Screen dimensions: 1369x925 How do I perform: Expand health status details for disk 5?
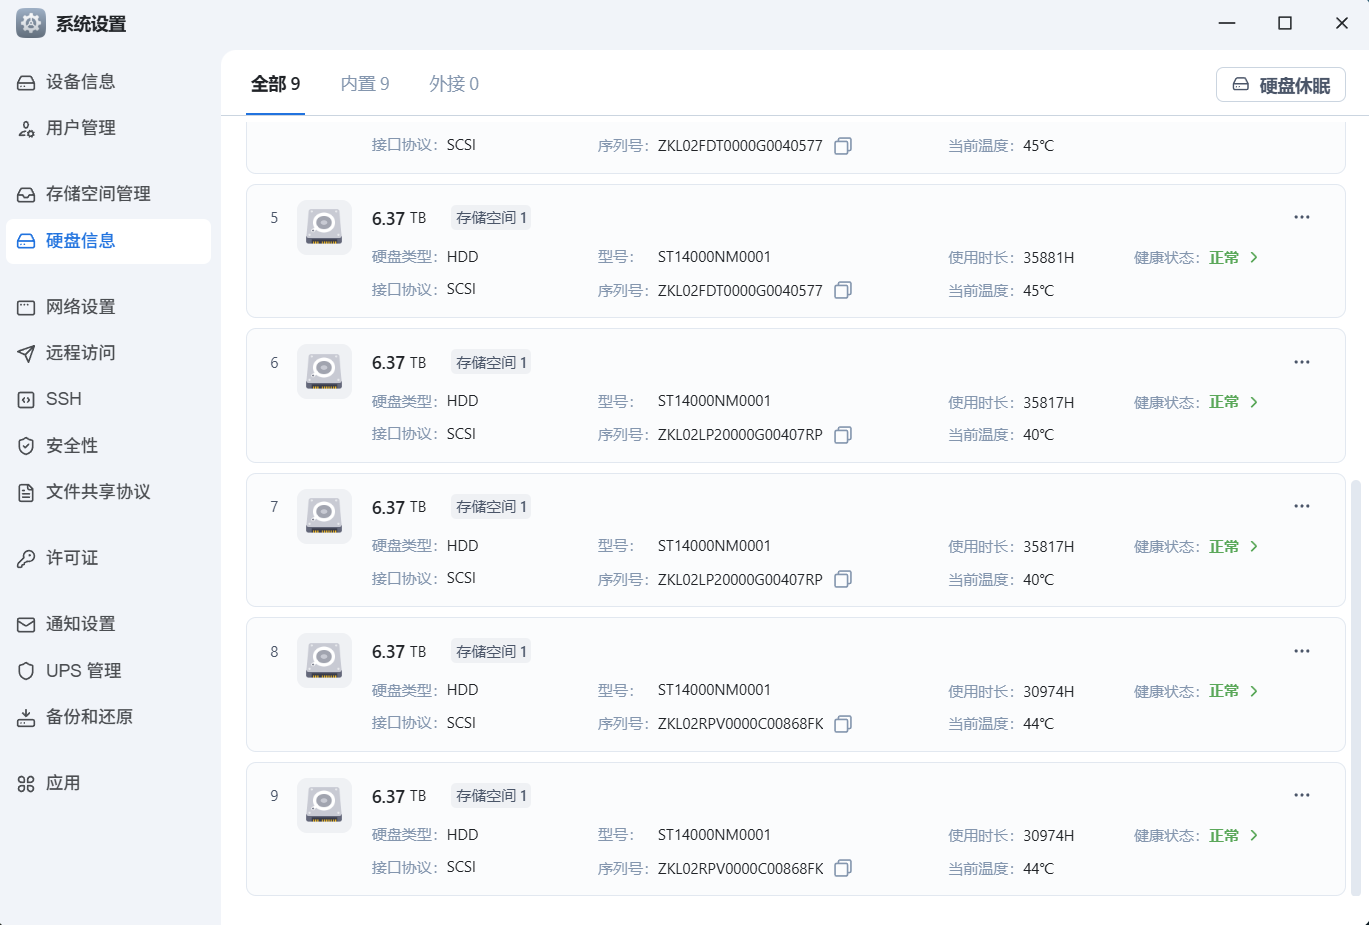click(1254, 258)
